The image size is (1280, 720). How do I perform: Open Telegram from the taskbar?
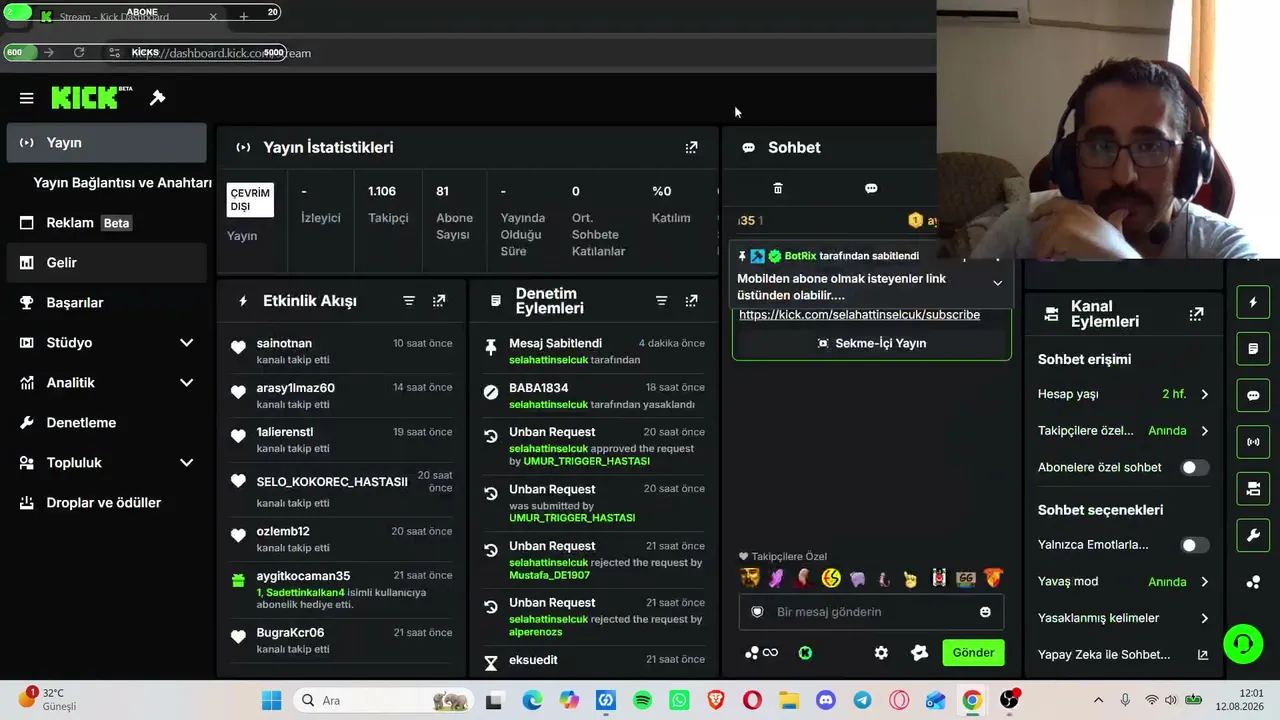[x=862, y=701]
